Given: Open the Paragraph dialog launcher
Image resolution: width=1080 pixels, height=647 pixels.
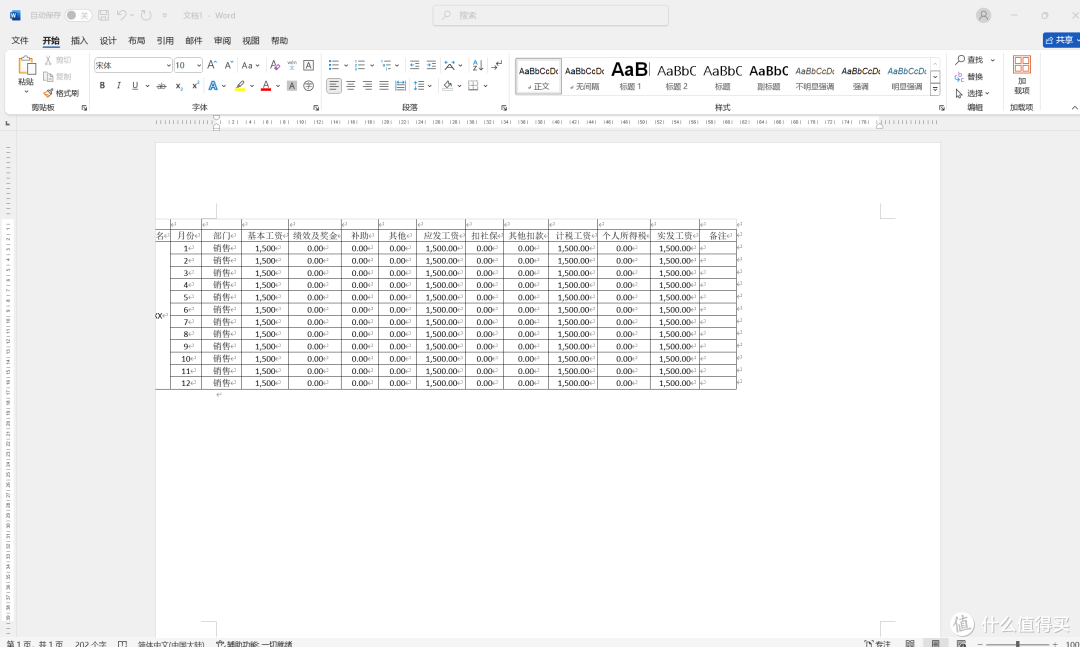Looking at the screenshot, I should pyautogui.click(x=504, y=108).
